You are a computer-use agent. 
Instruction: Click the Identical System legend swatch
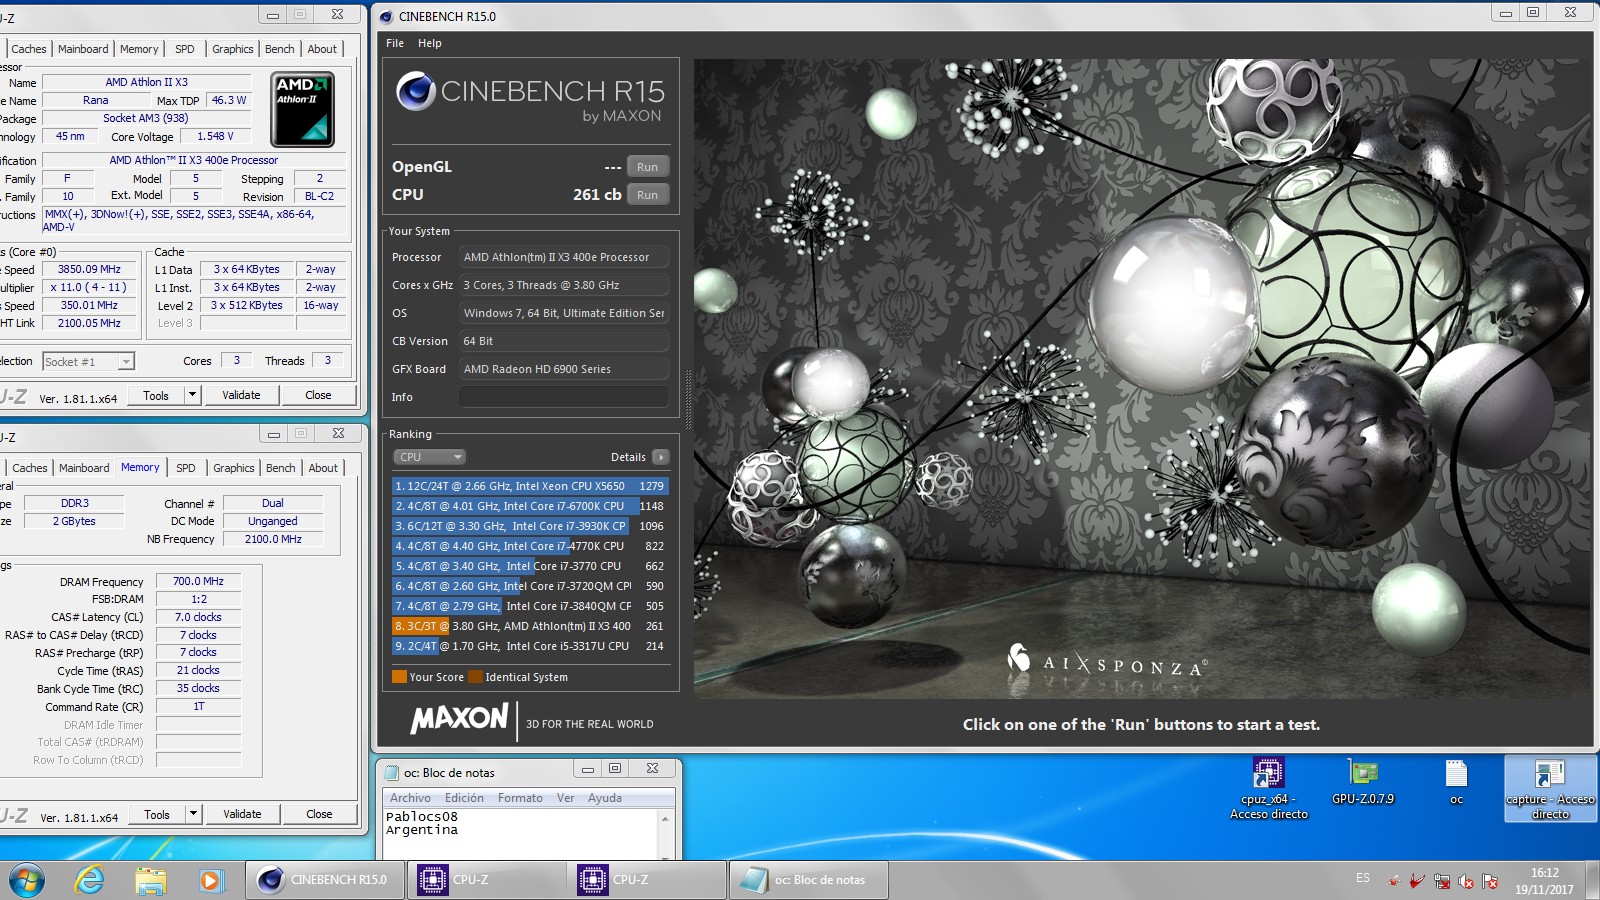click(x=476, y=676)
